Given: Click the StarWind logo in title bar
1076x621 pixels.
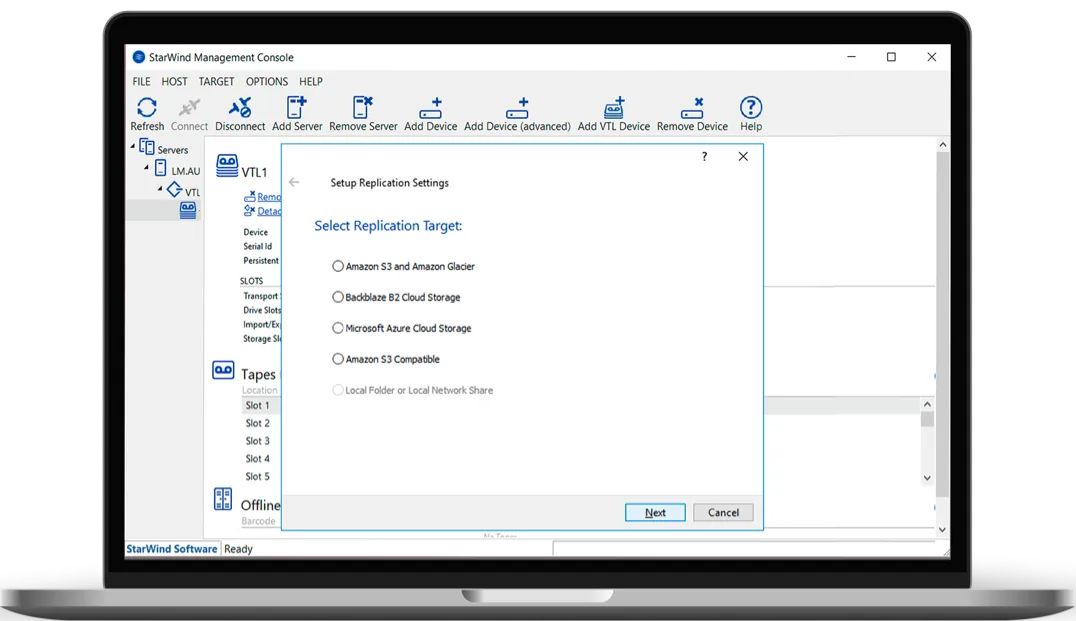Looking at the screenshot, I should 139,57.
